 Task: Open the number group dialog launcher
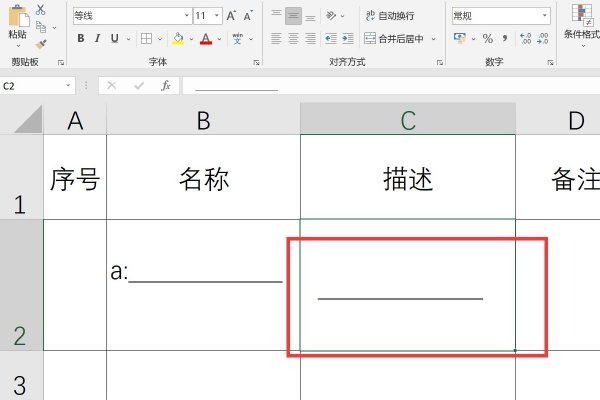tap(550, 62)
